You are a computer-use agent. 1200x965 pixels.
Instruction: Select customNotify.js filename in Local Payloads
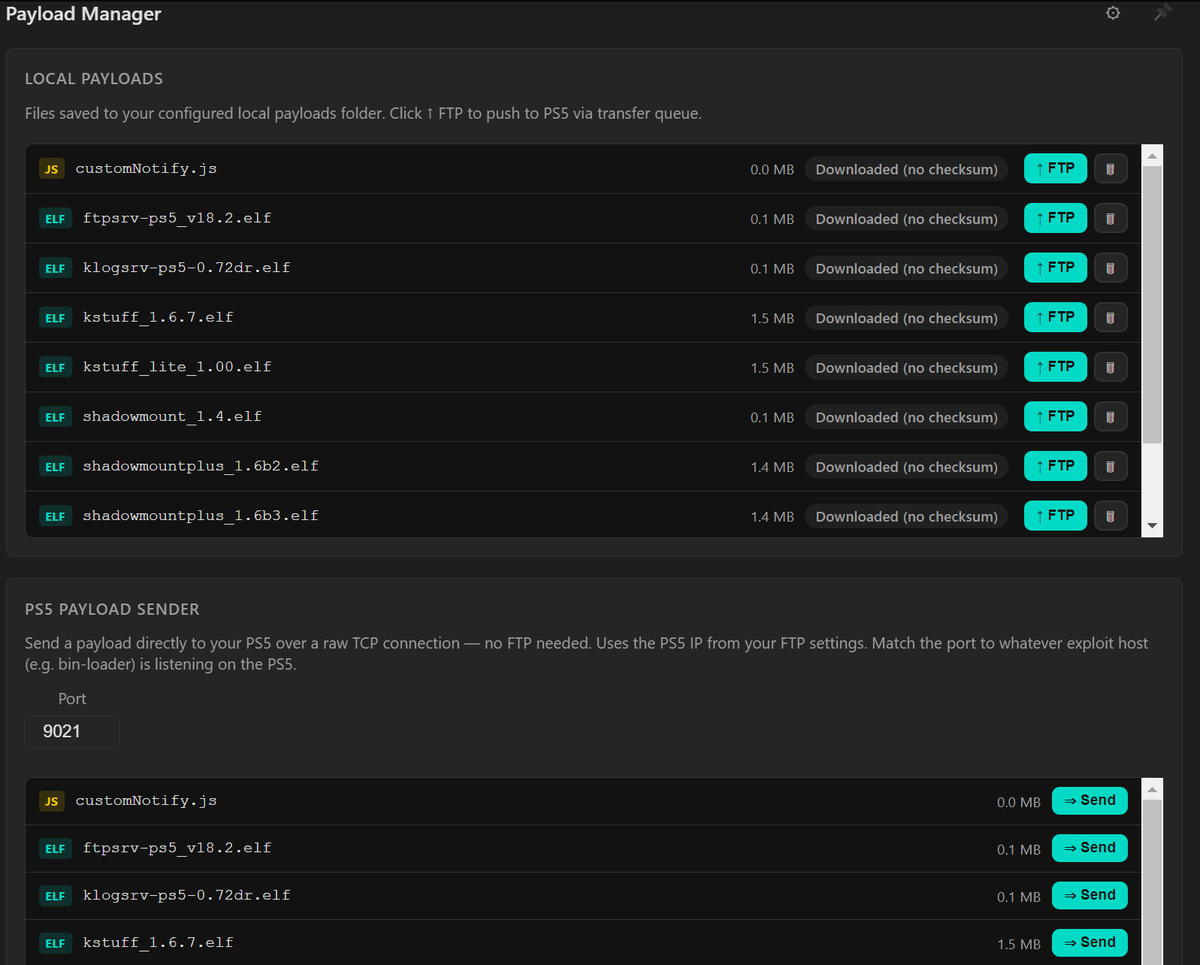click(x=146, y=169)
